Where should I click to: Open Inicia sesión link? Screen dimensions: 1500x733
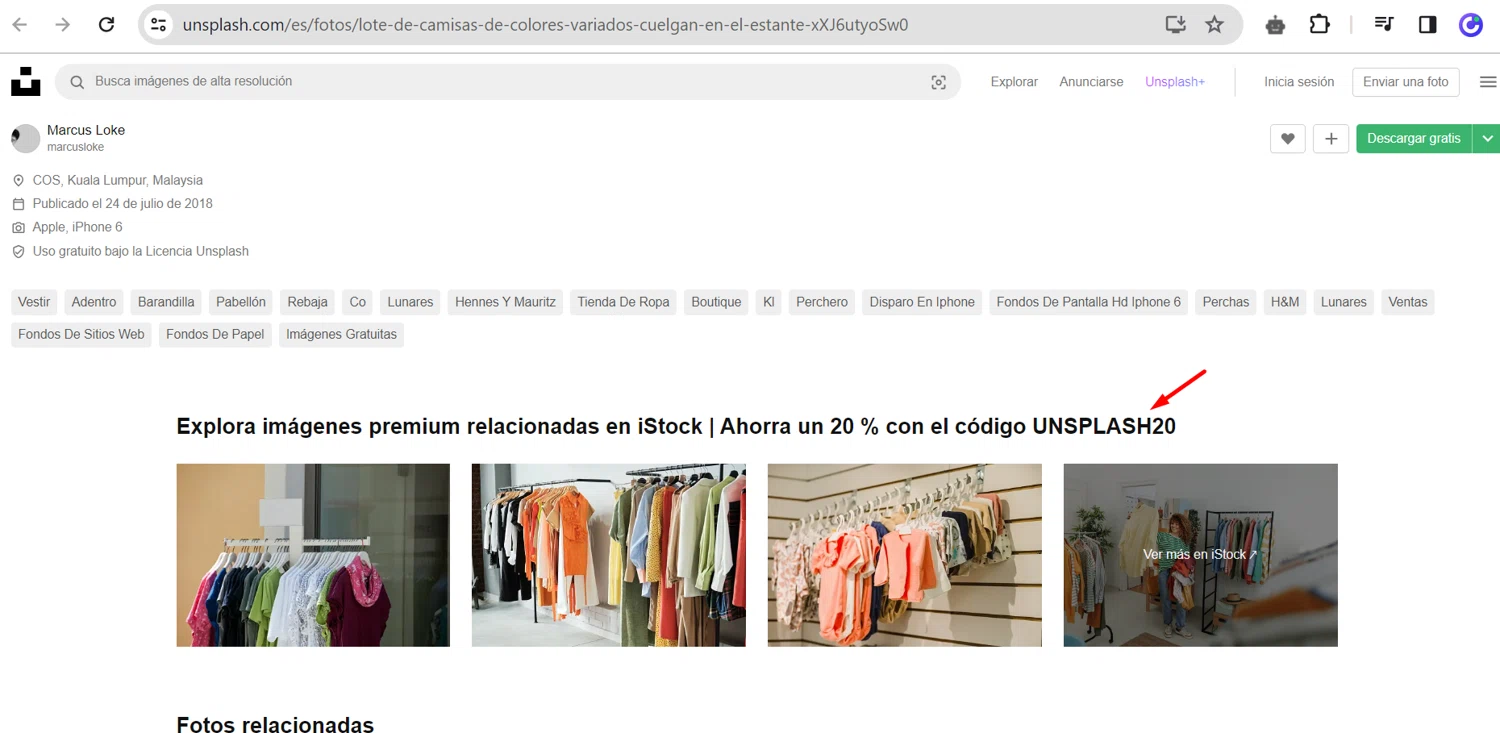pyautogui.click(x=1299, y=82)
